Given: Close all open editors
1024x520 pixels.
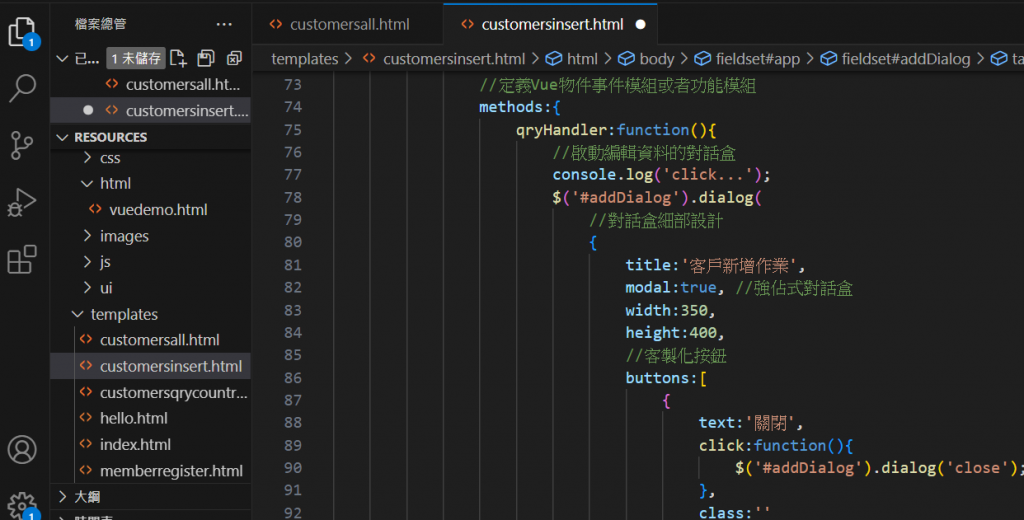Looking at the screenshot, I should [x=234, y=58].
